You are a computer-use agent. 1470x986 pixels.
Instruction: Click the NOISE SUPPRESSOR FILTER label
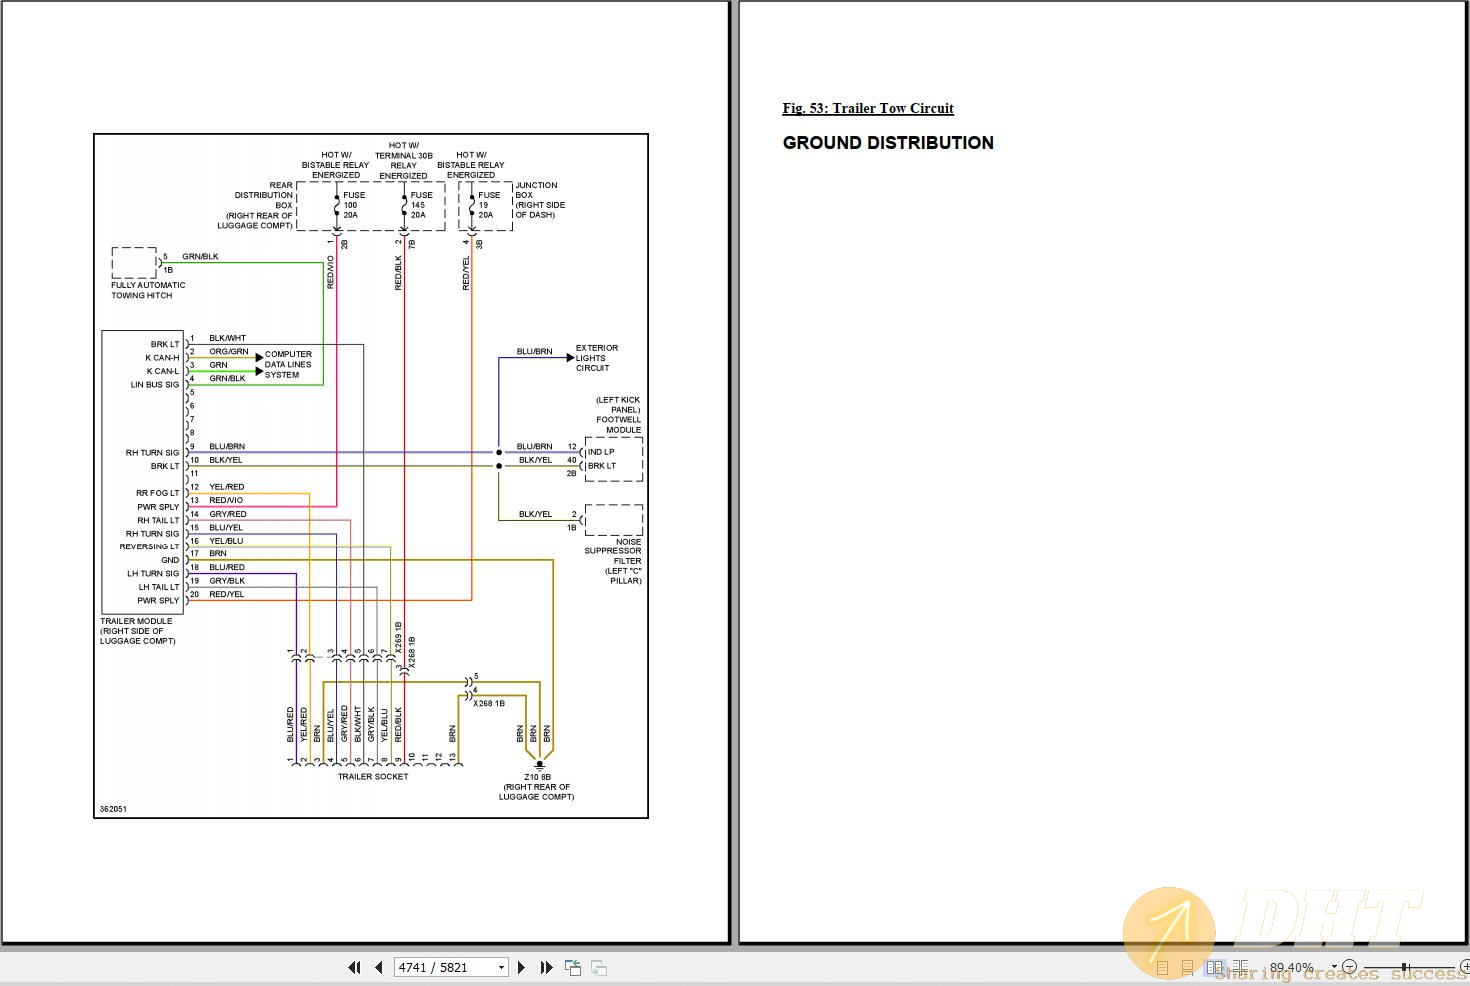click(x=613, y=561)
